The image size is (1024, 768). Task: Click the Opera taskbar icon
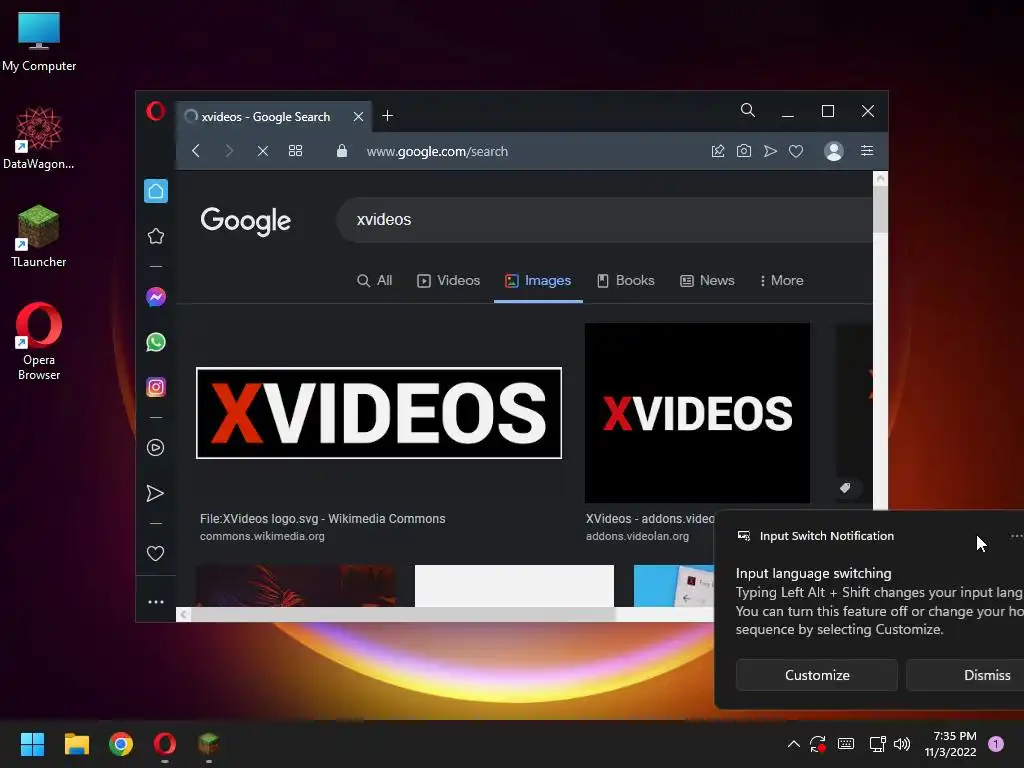point(165,744)
